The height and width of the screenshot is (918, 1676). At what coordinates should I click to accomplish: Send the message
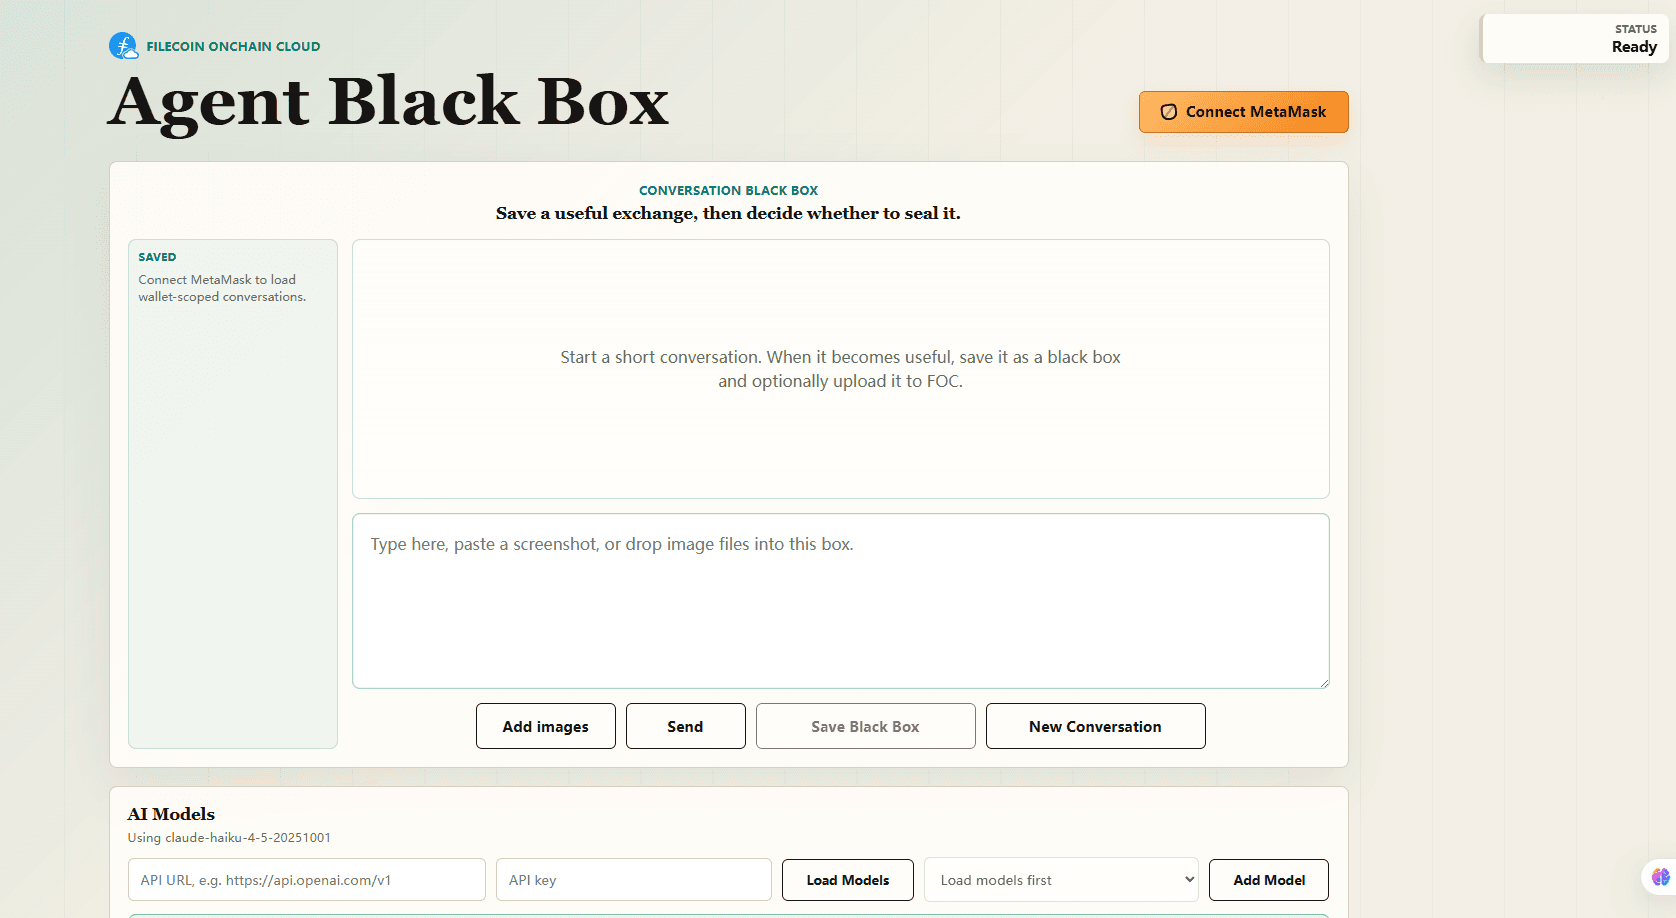click(x=685, y=726)
